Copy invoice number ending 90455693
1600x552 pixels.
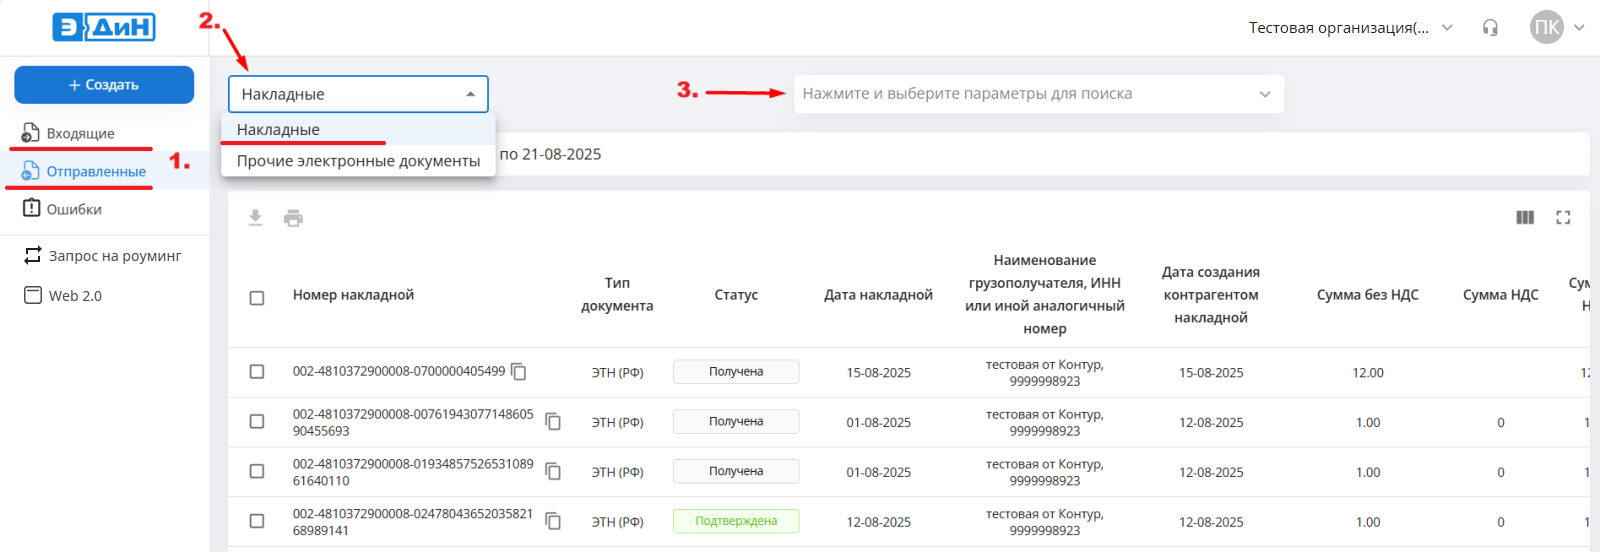pyautogui.click(x=553, y=422)
